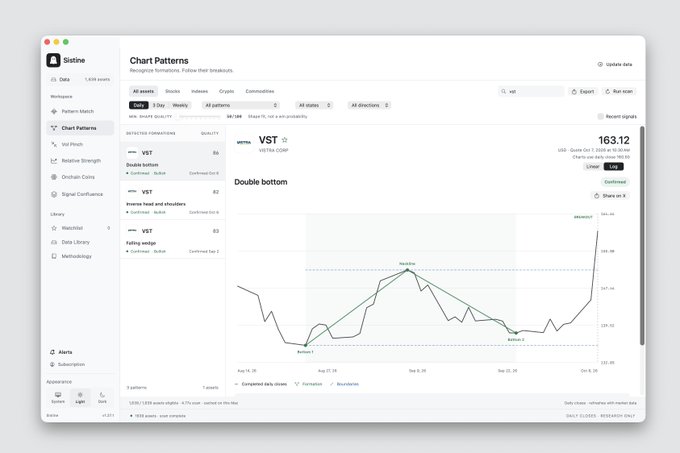Open the All directions dropdown

369,105
